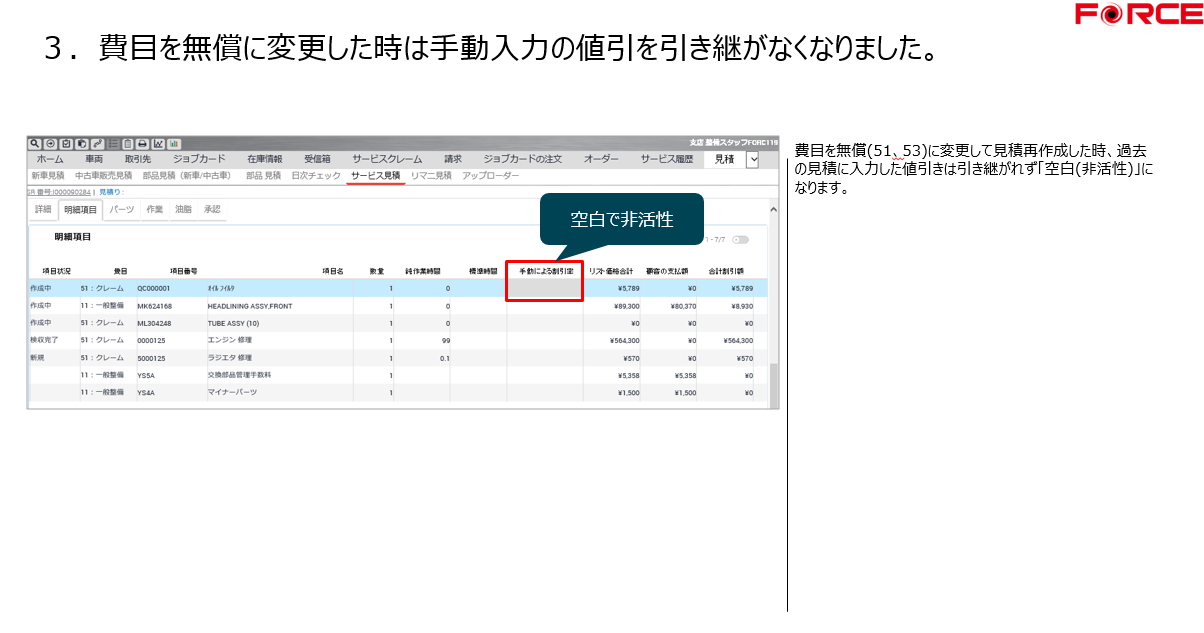
Task: Select the HEADLINING ASSY,FRONT row
Action: click(x=250, y=306)
